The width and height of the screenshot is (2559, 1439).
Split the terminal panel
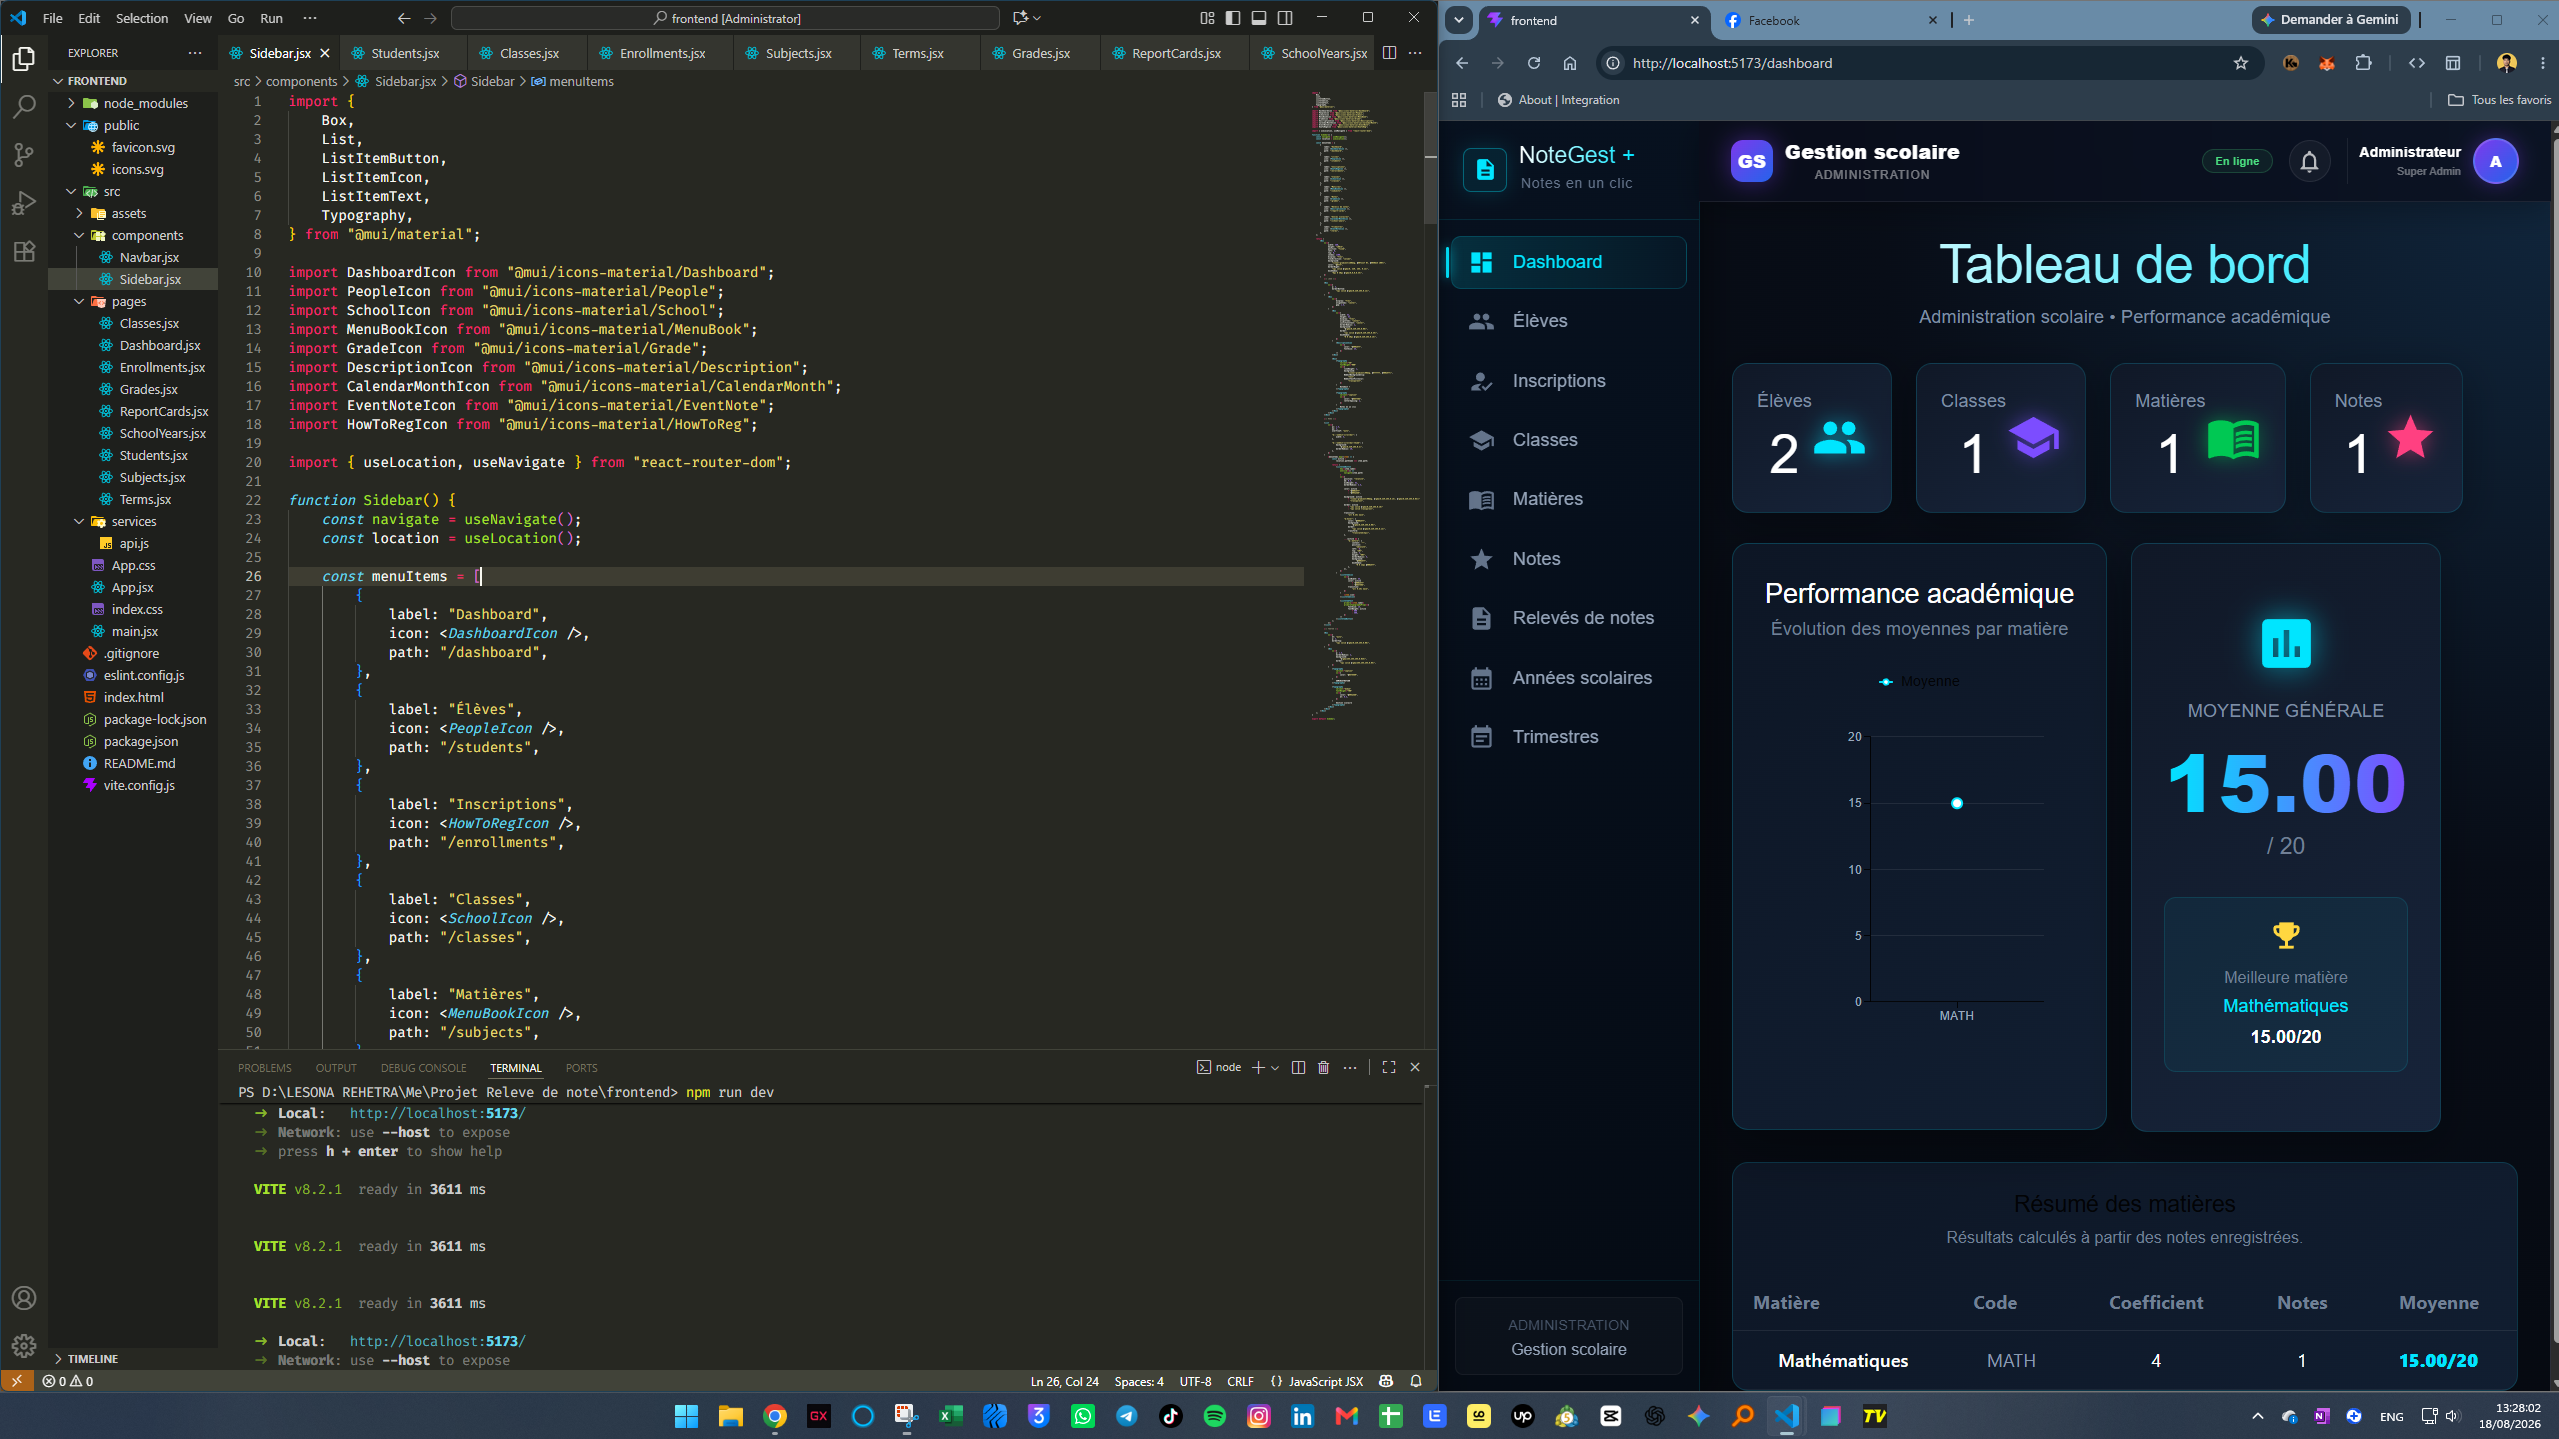[1298, 1067]
